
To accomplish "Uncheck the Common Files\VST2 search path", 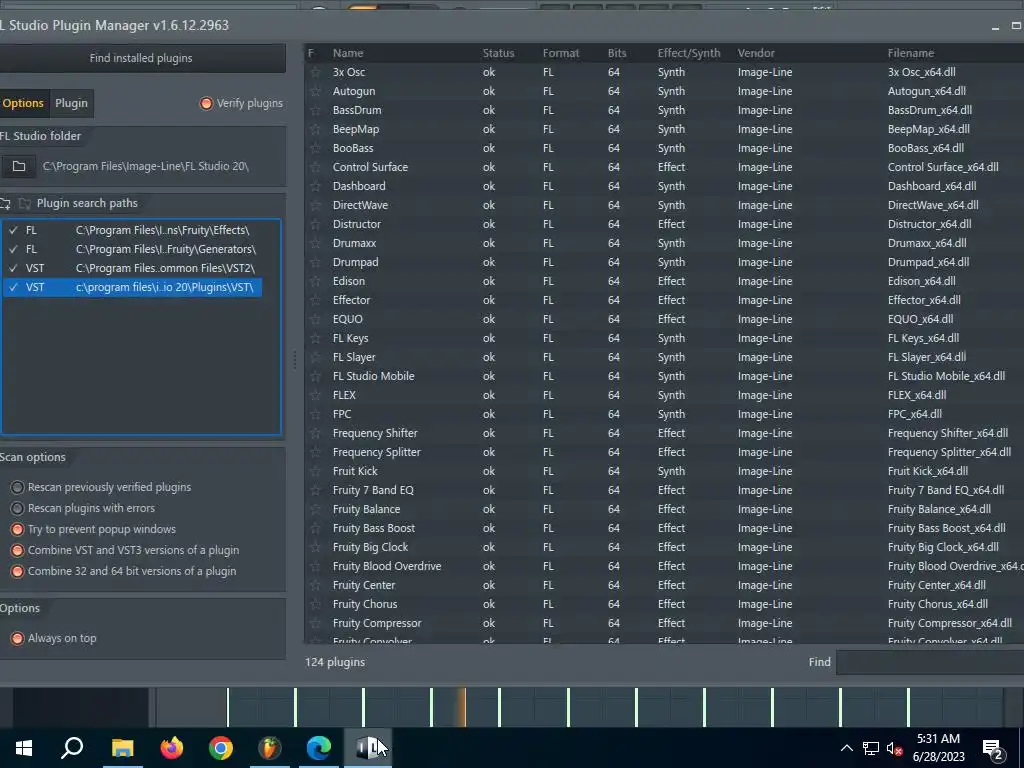I will click(x=14, y=268).
